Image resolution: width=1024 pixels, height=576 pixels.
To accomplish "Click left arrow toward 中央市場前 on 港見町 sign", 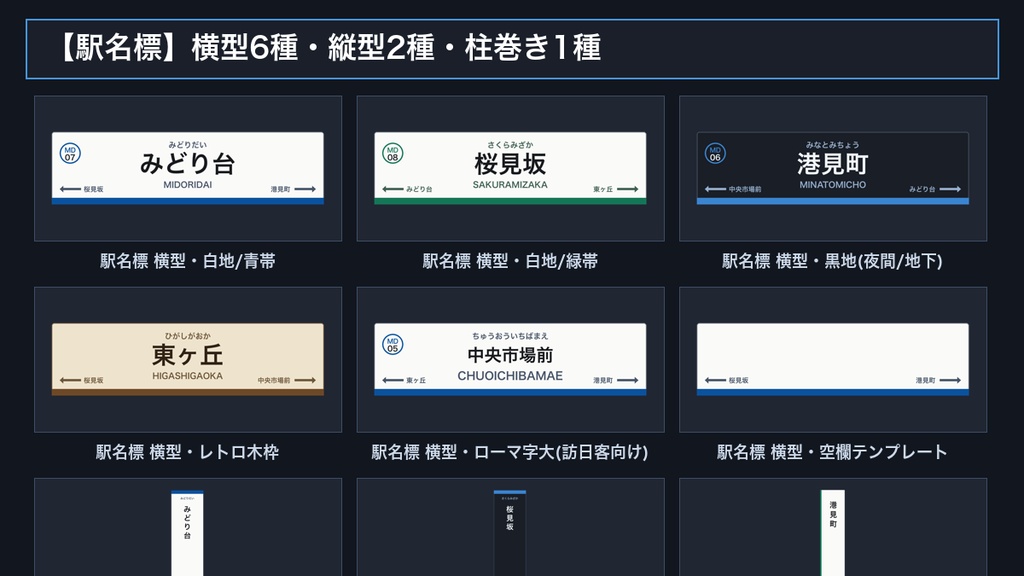I will click(x=715, y=189).
